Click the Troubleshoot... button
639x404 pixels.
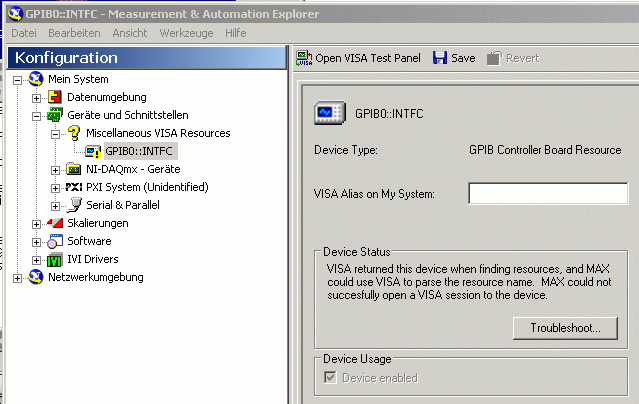pyautogui.click(x=565, y=328)
